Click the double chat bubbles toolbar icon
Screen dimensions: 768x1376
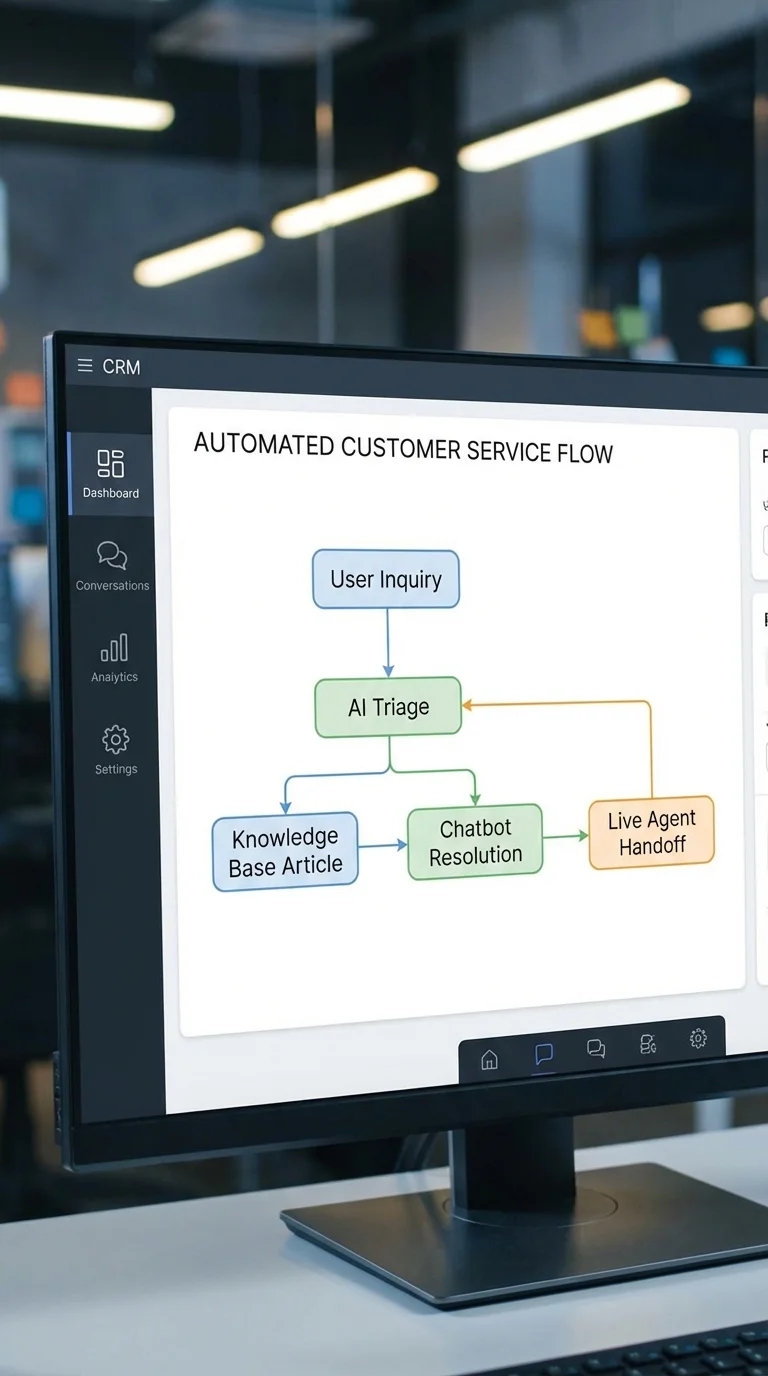click(x=596, y=1048)
